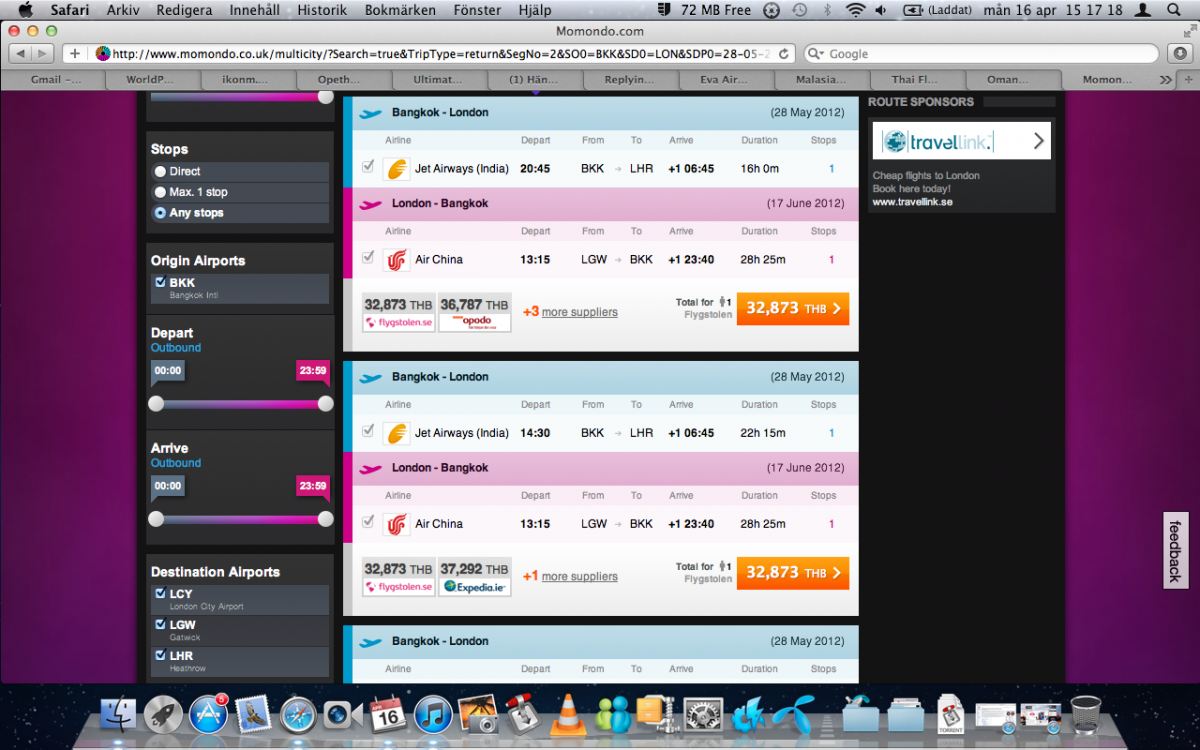1200x750 pixels.
Task: Select the Any stops option
Action: pyautogui.click(x=160, y=213)
